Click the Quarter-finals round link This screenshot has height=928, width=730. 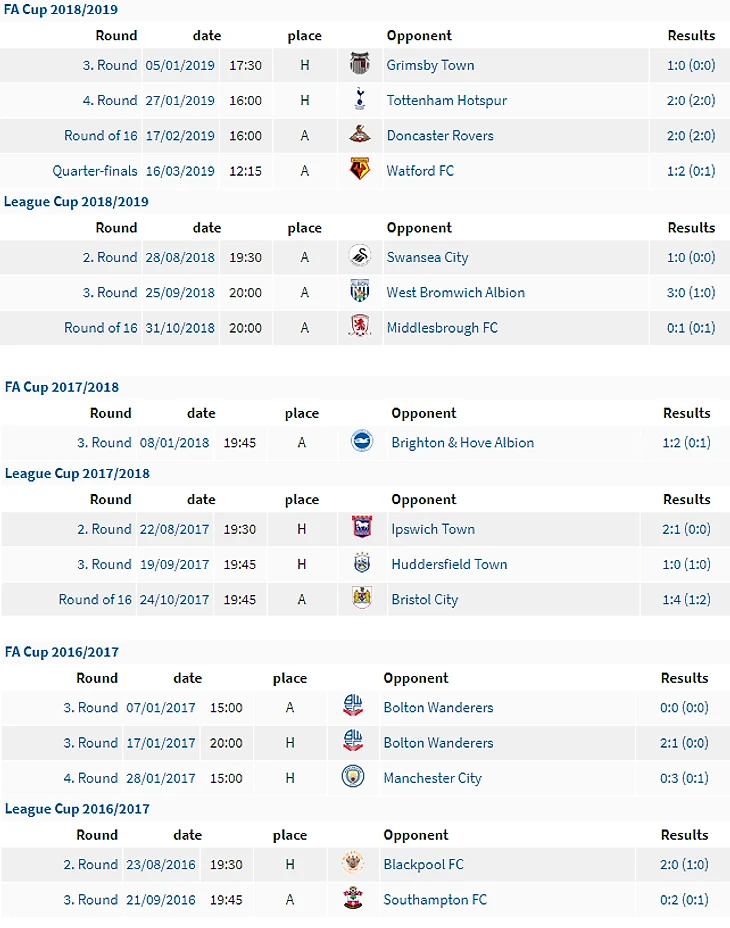[95, 170]
